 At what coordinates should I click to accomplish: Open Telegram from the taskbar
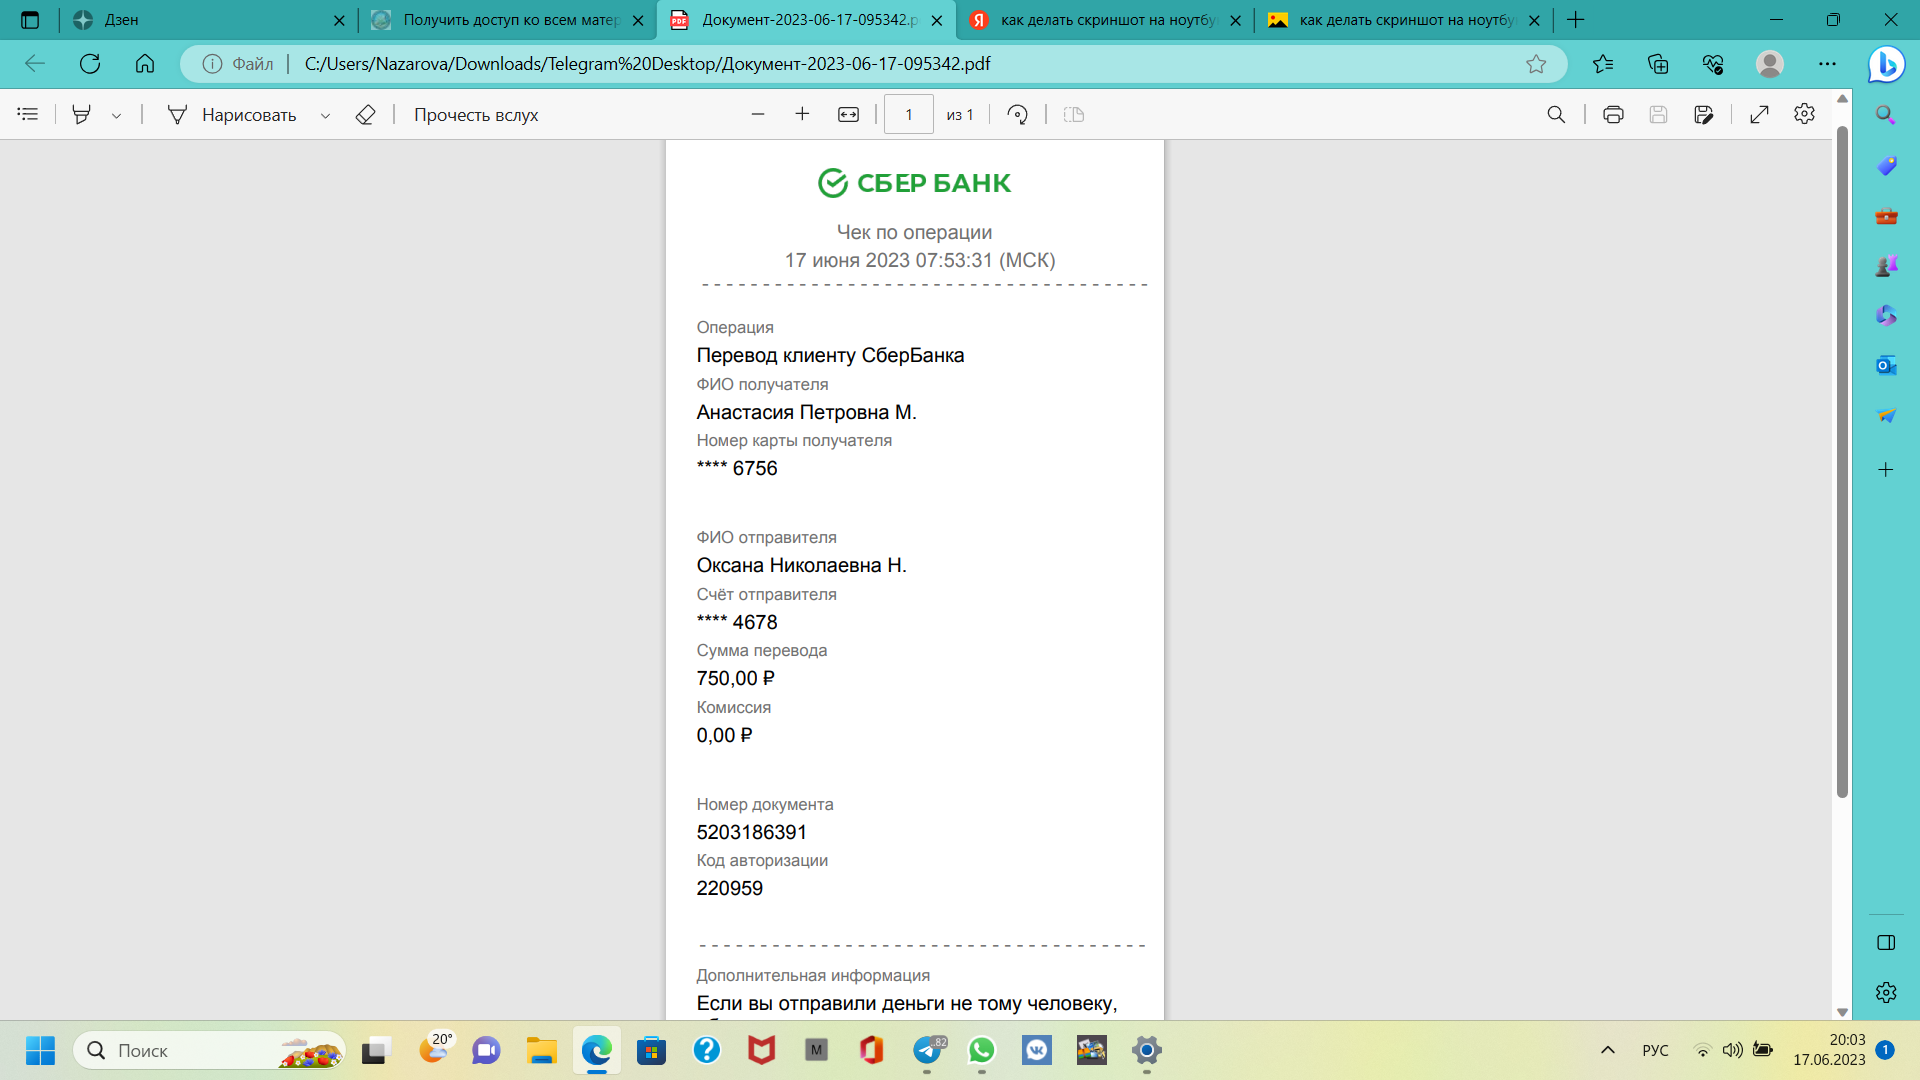[x=927, y=1050]
